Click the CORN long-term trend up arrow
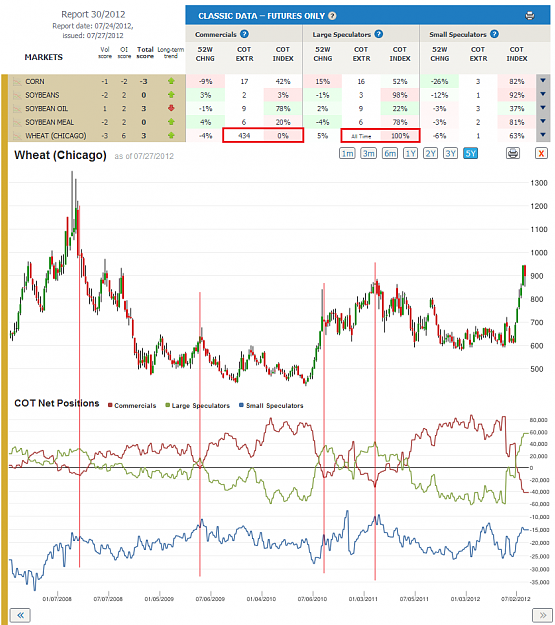The image size is (555, 625). tap(171, 81)
